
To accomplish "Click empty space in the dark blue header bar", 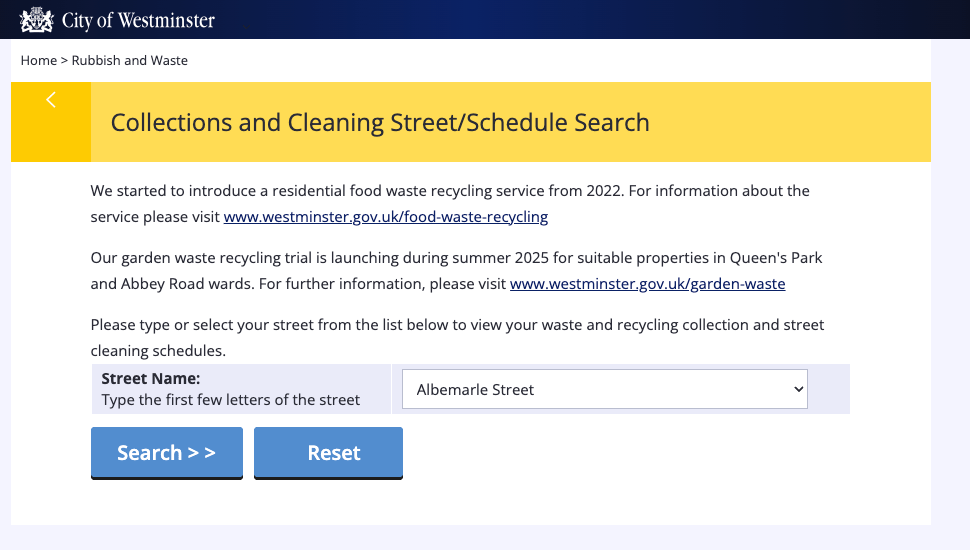I will (x=600, y=19).
